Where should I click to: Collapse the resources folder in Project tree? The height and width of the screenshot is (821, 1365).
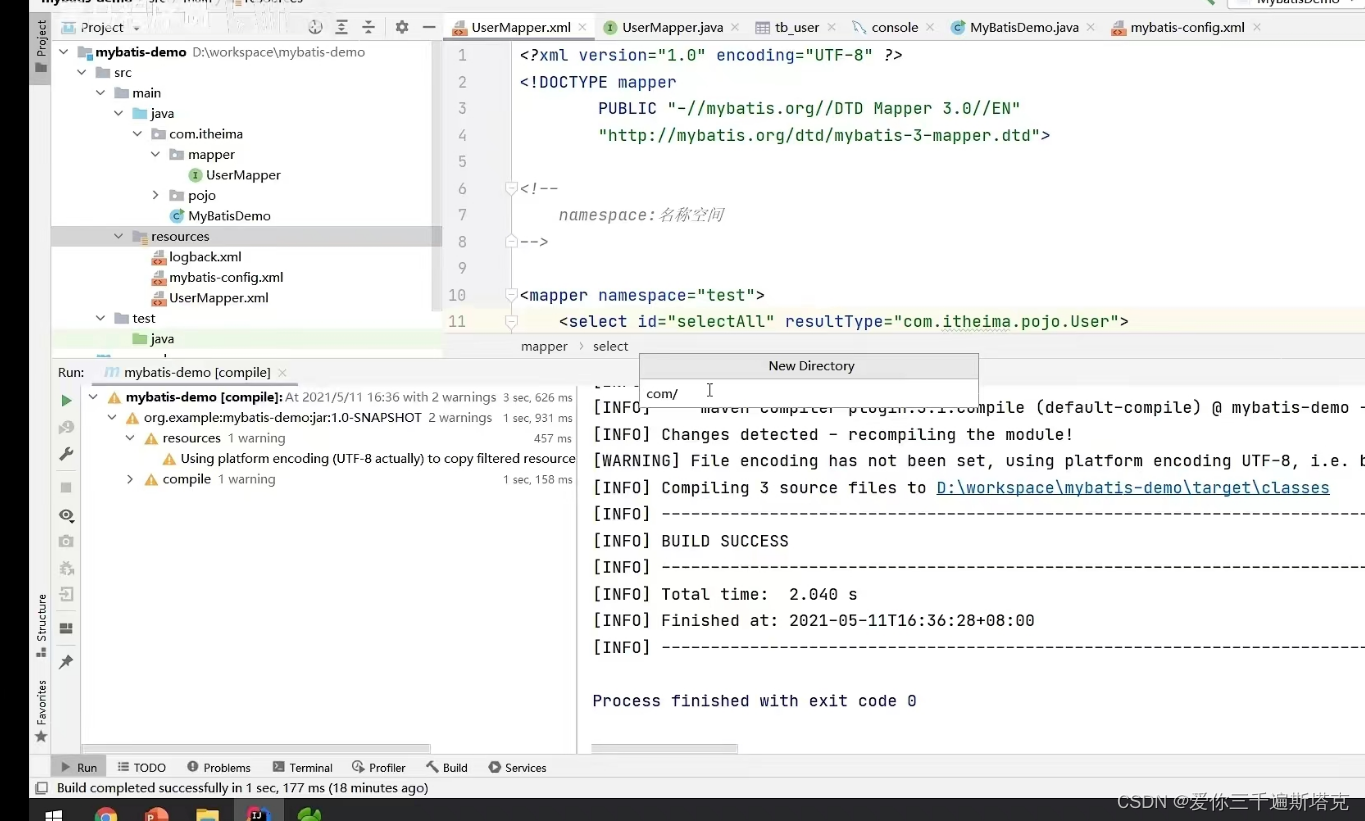(x=118, y=236)
